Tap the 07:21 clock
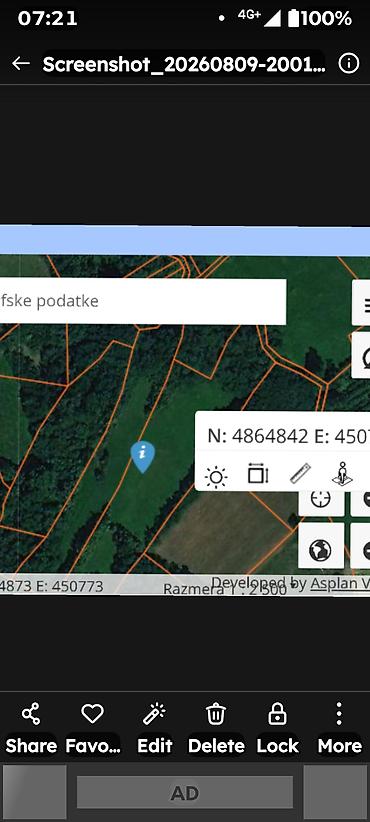The image size is (370, 822). [x=48, y=18]
